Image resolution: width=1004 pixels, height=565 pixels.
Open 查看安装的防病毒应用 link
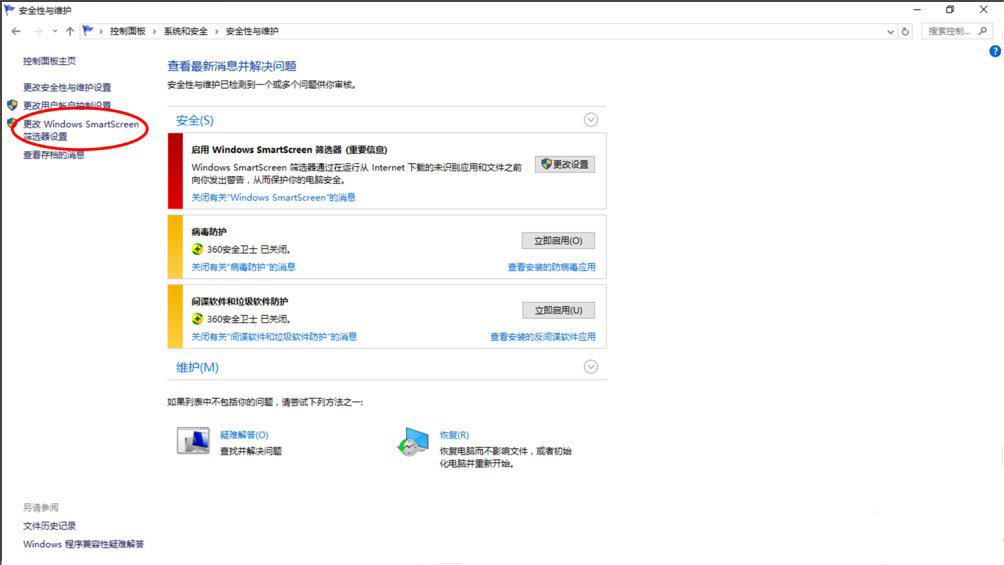click(551, 267)
